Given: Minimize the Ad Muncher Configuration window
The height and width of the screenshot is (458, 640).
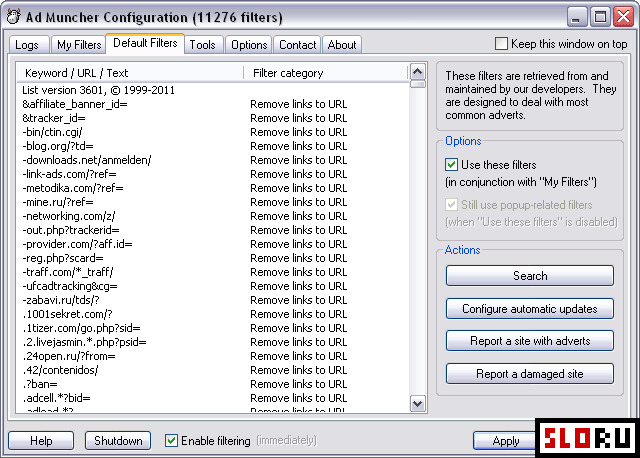Looking at the screenshot, I should [x=576, y=17].
